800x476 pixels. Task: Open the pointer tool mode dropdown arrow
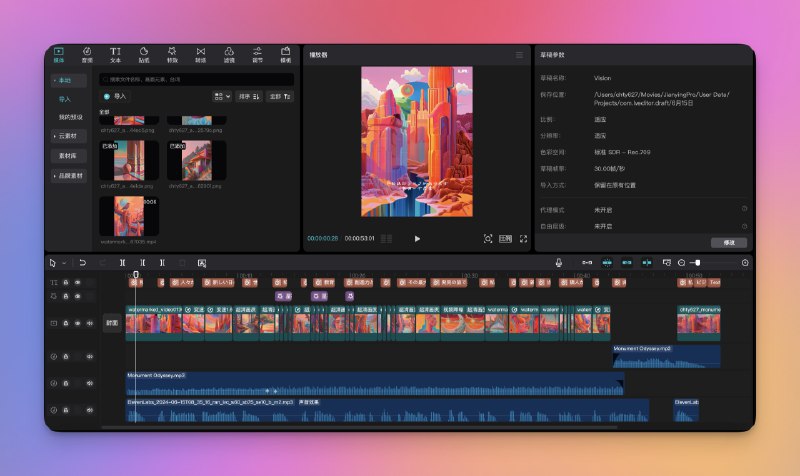tap(64, 263)
